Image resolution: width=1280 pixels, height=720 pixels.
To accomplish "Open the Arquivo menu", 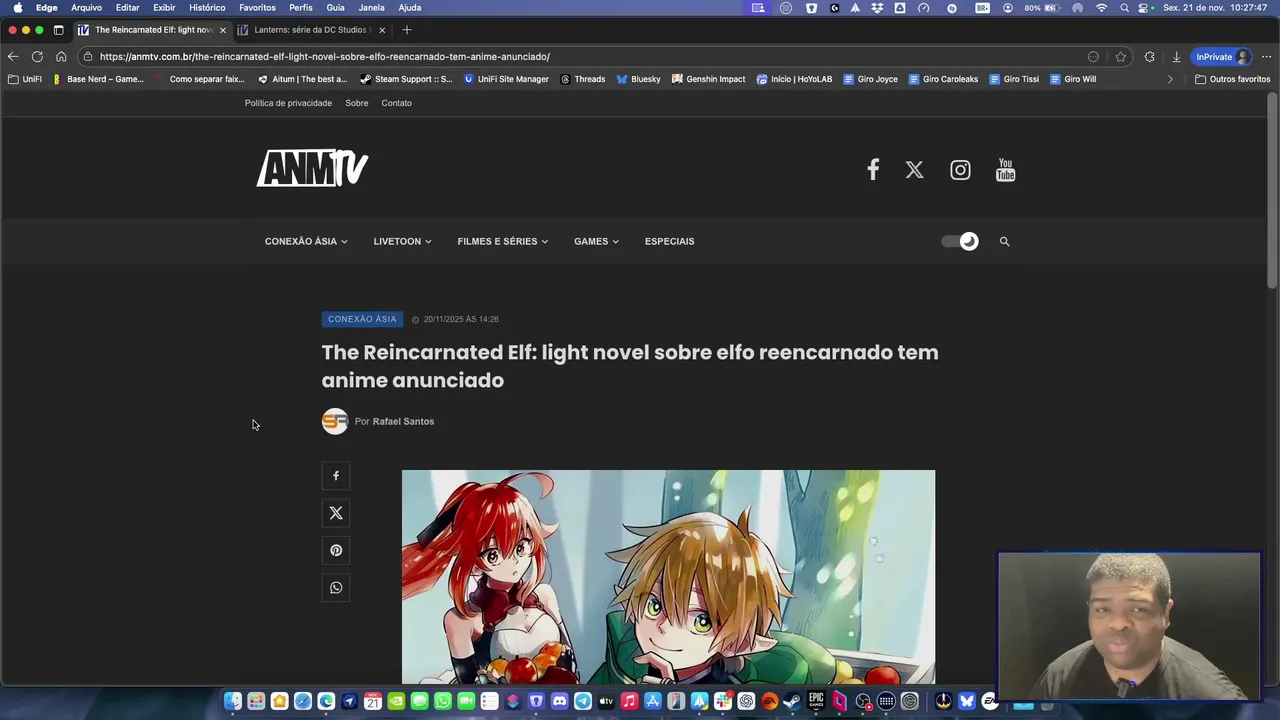I will click(x=86, y=7).
